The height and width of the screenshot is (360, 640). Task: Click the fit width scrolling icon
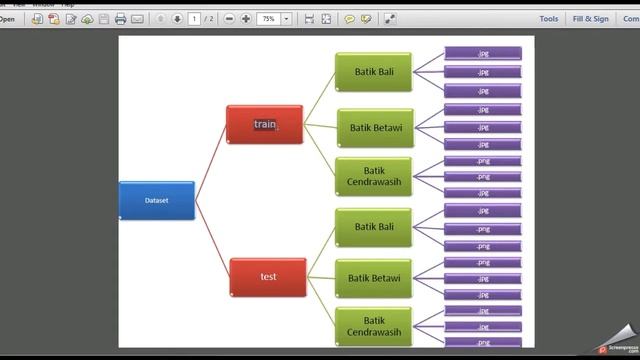pos(309,19)
